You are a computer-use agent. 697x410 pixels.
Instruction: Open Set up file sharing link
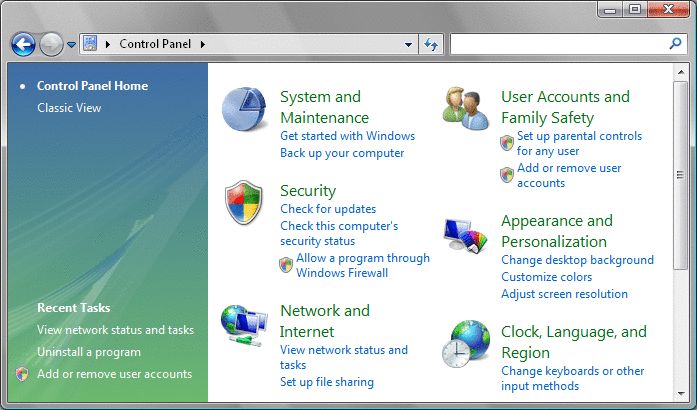pos(327,382)
